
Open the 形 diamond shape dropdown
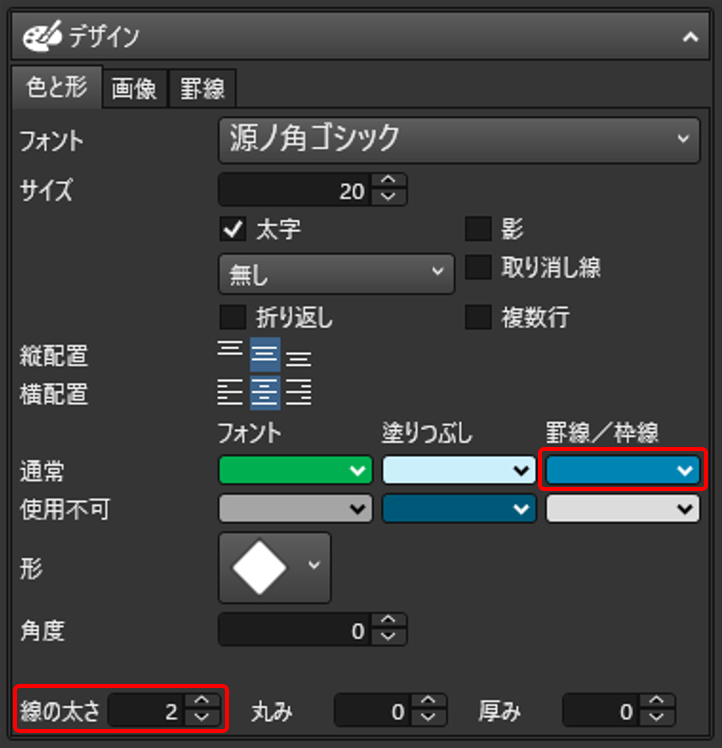[x=274, y=568]
